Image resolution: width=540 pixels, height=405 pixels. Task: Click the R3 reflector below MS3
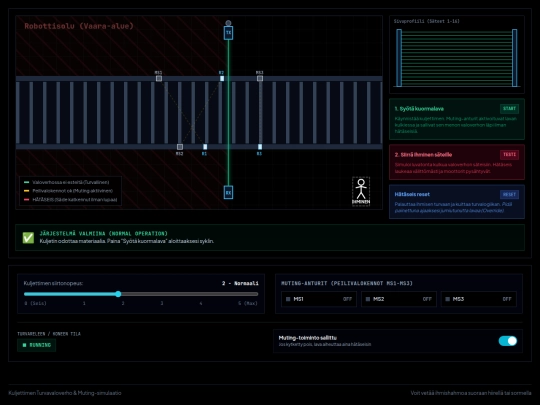(260, 147)
